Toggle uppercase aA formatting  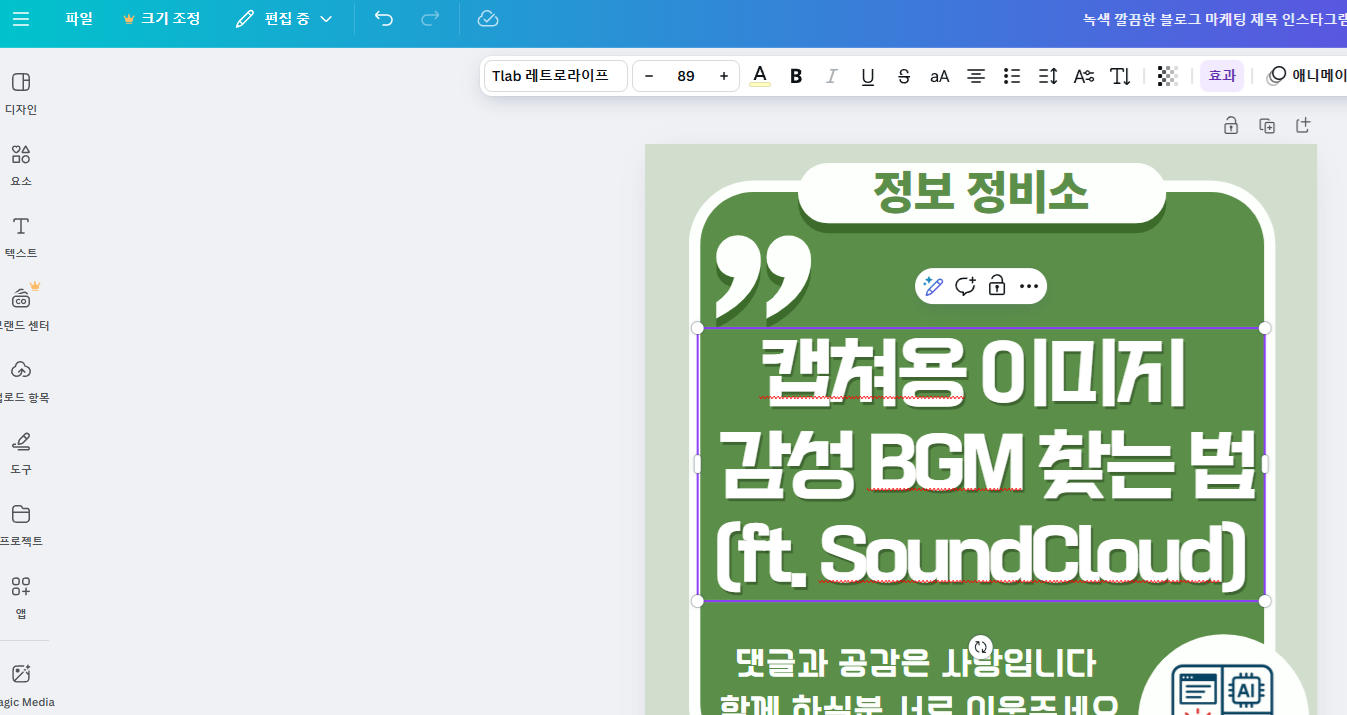(940, 76)
